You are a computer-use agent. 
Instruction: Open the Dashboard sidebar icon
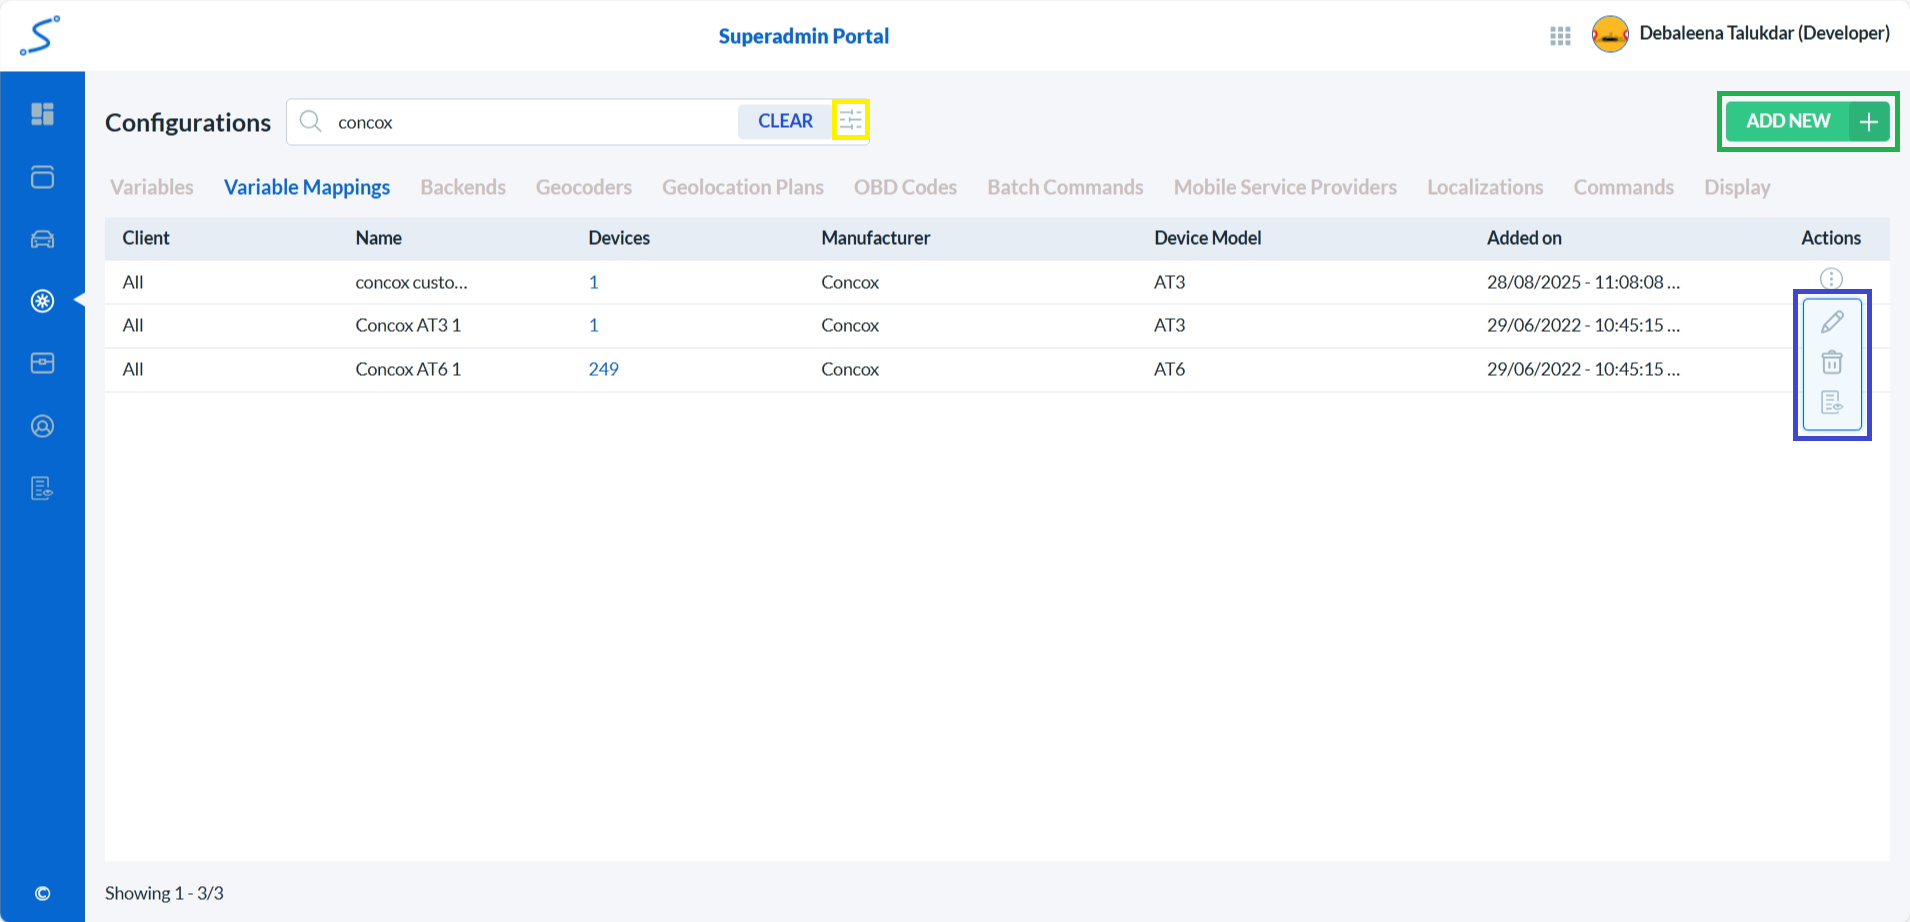42,114
